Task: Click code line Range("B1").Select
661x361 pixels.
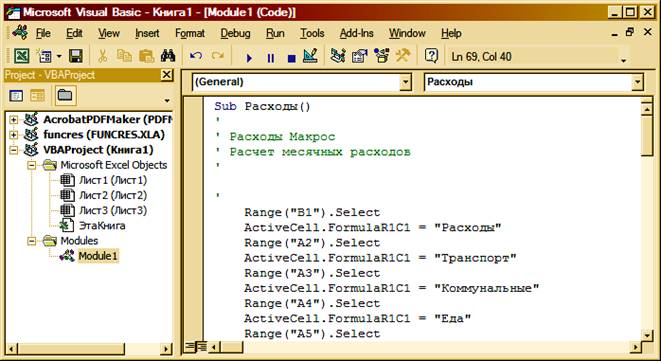Action: pos(312,212)
